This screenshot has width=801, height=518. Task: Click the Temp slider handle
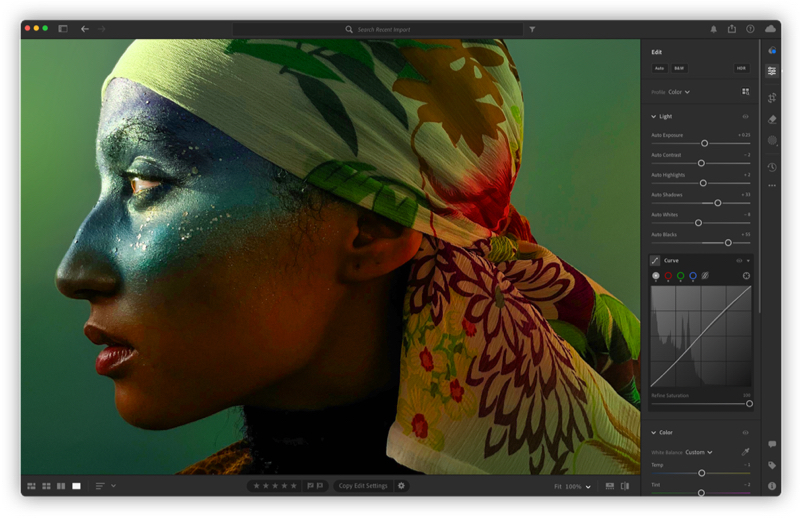pos(701,473)
